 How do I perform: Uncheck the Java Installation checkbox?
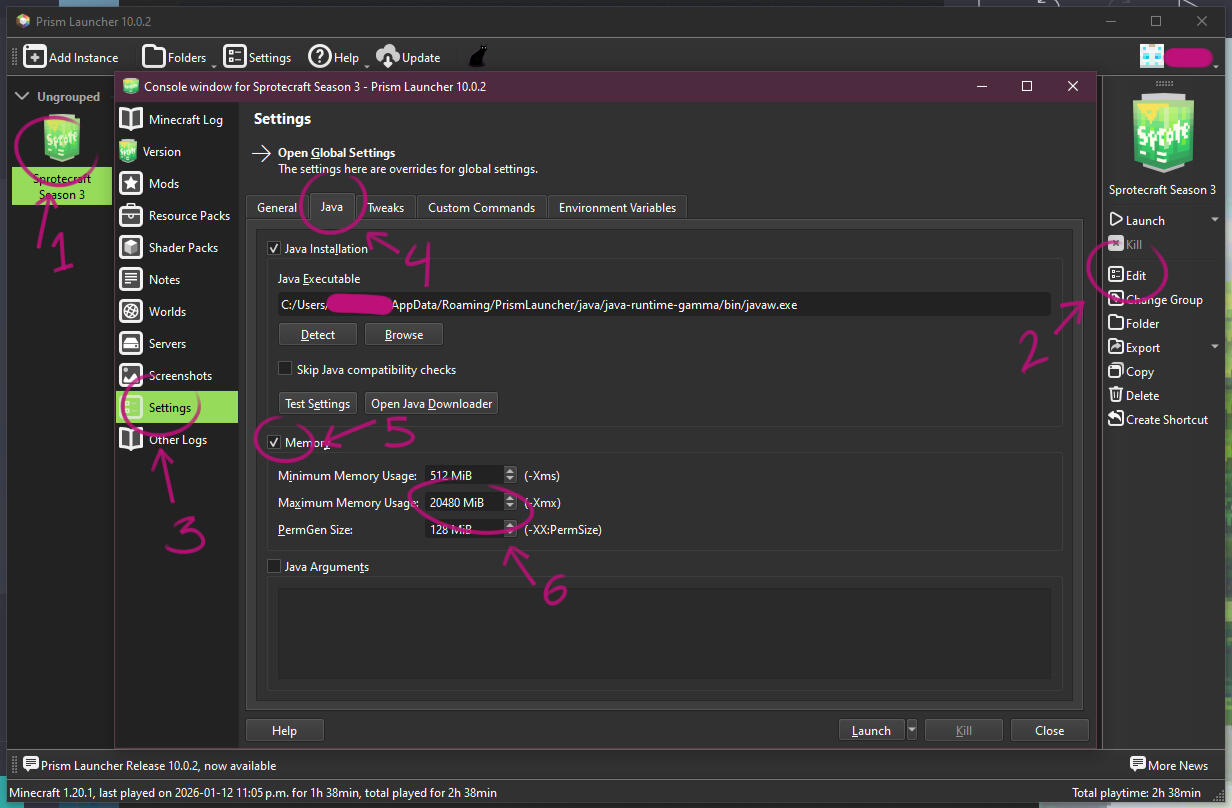coord(274,248)
